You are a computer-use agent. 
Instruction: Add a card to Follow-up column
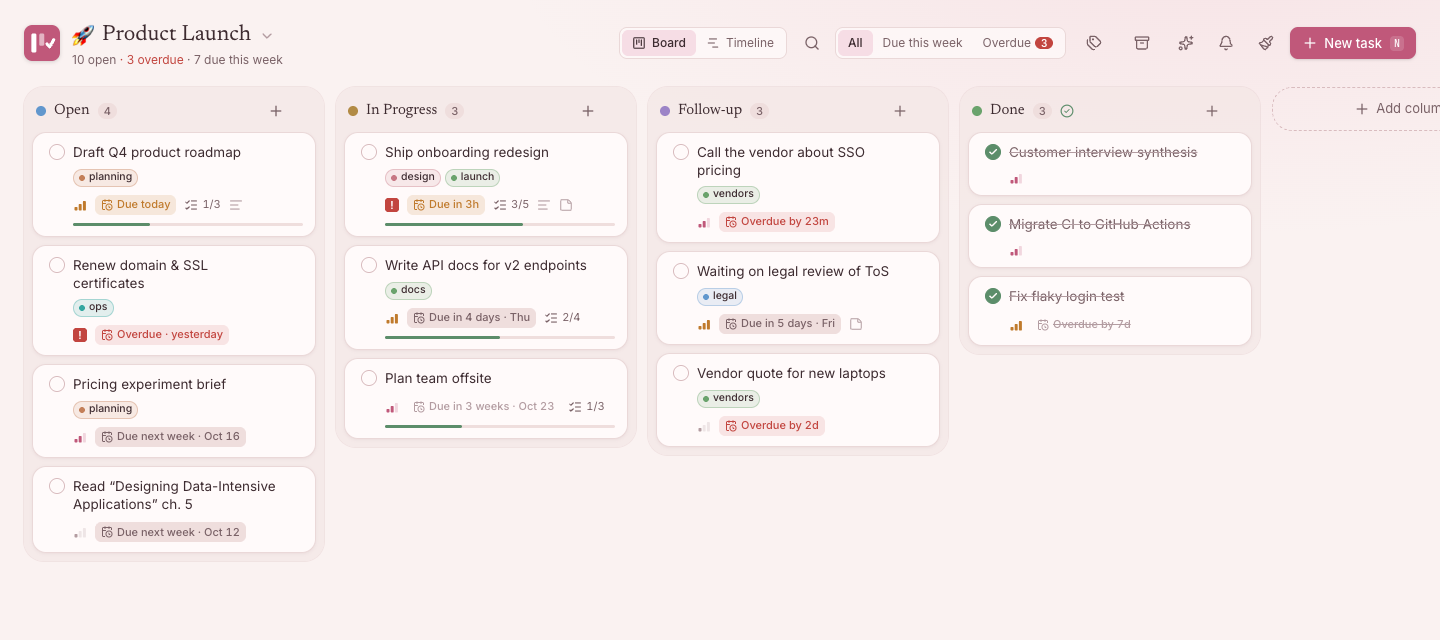(x=900, y=111)
